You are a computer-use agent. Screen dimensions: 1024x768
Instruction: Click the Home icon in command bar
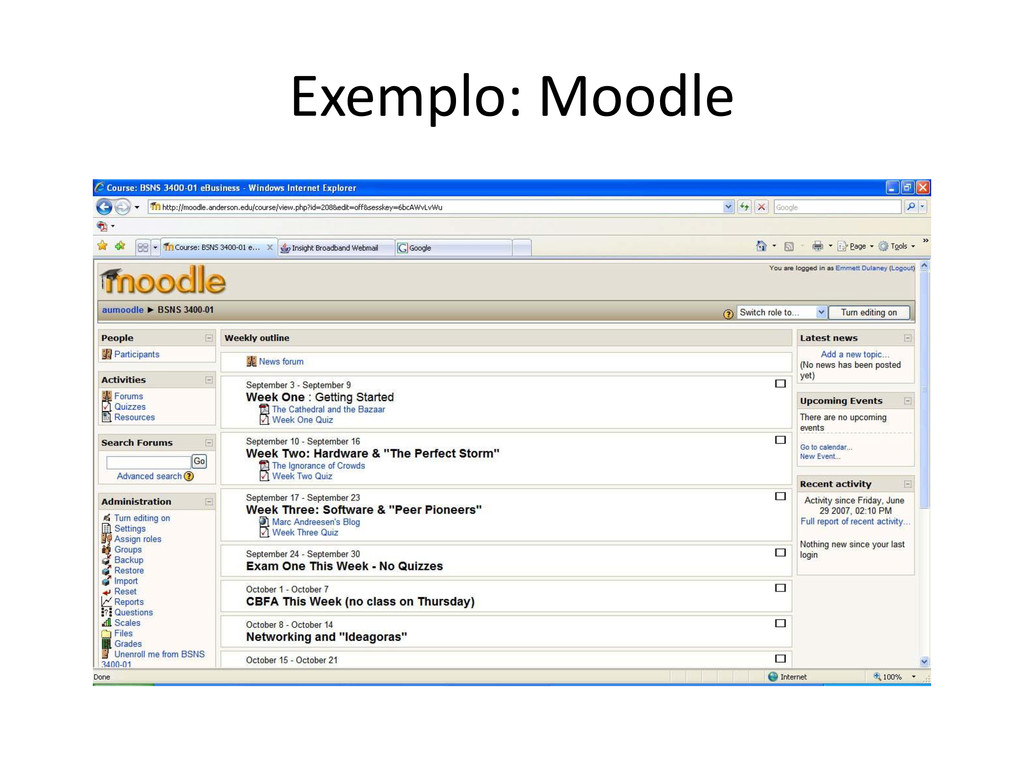point(761,246)
